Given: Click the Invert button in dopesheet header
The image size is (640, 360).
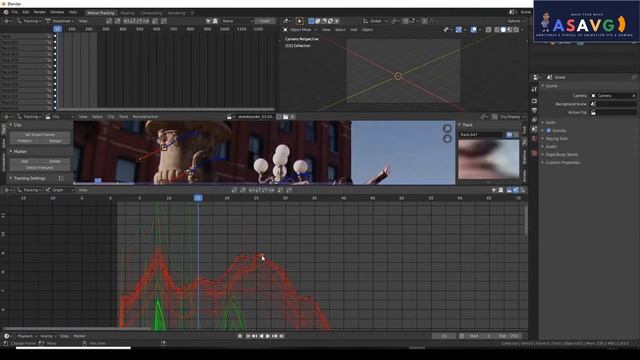Looking at the screenshot, I should pos(264,21).
